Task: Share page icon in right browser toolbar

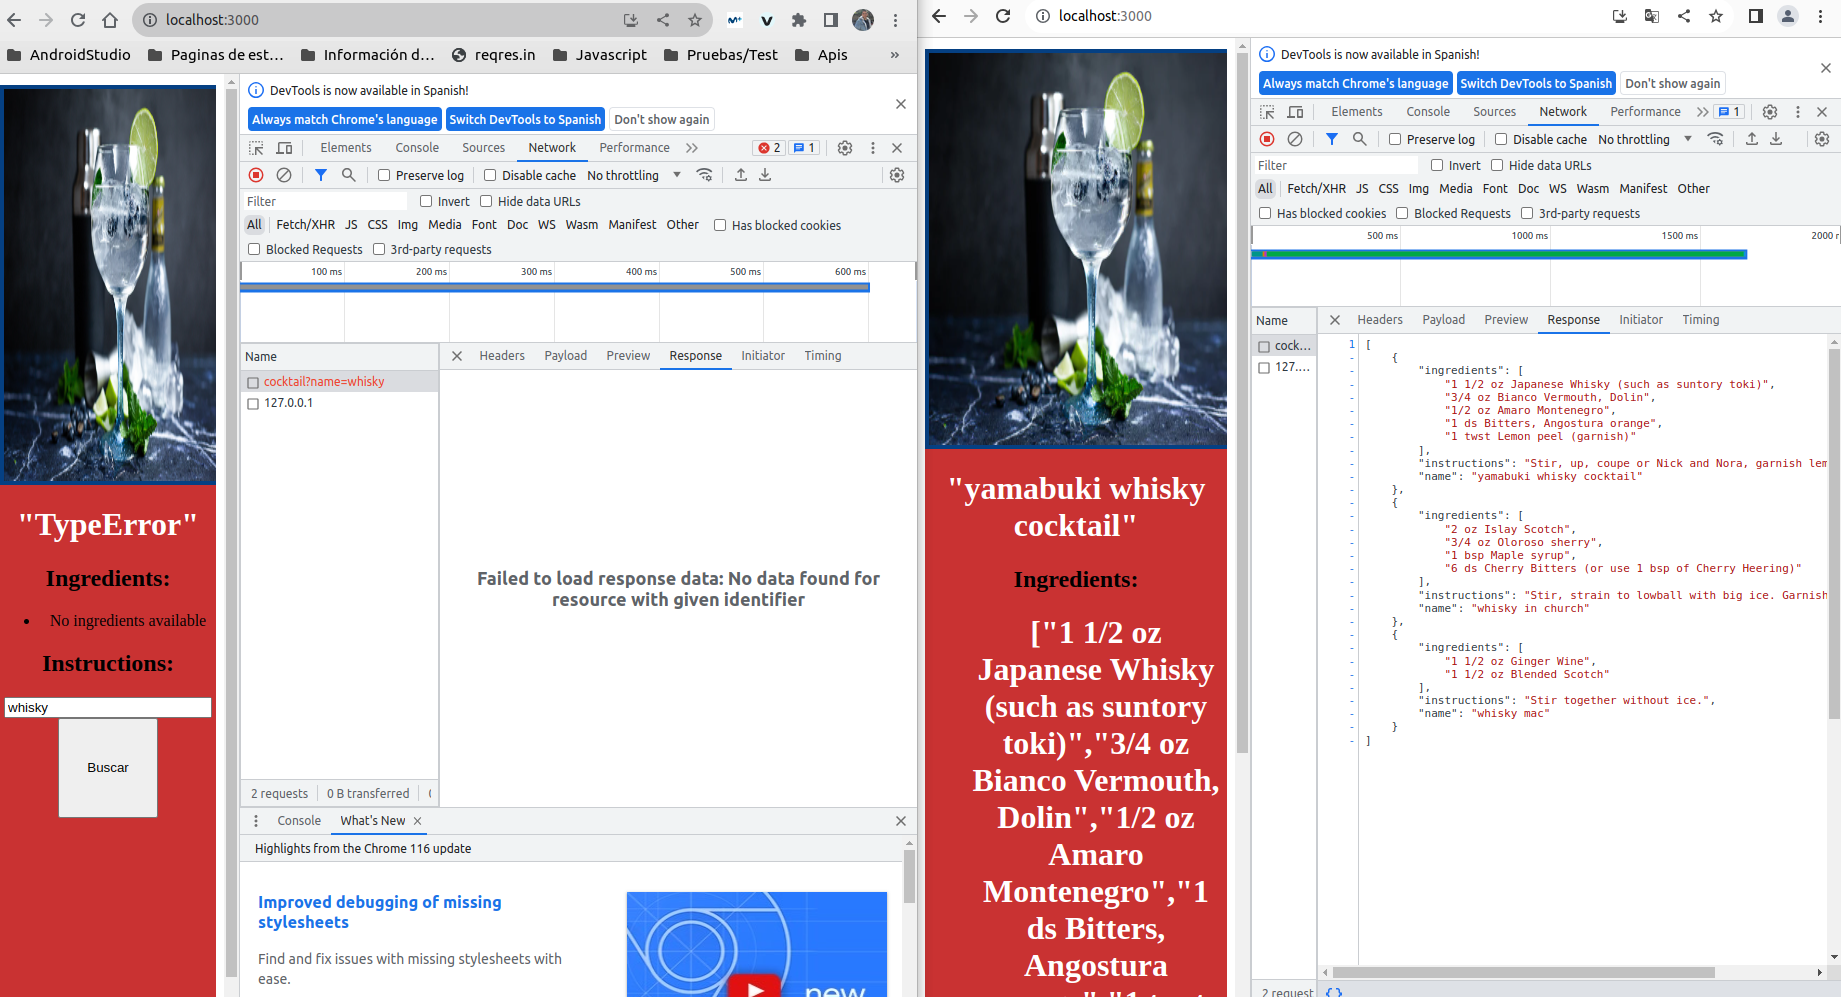Action: tap(1684, 16)
